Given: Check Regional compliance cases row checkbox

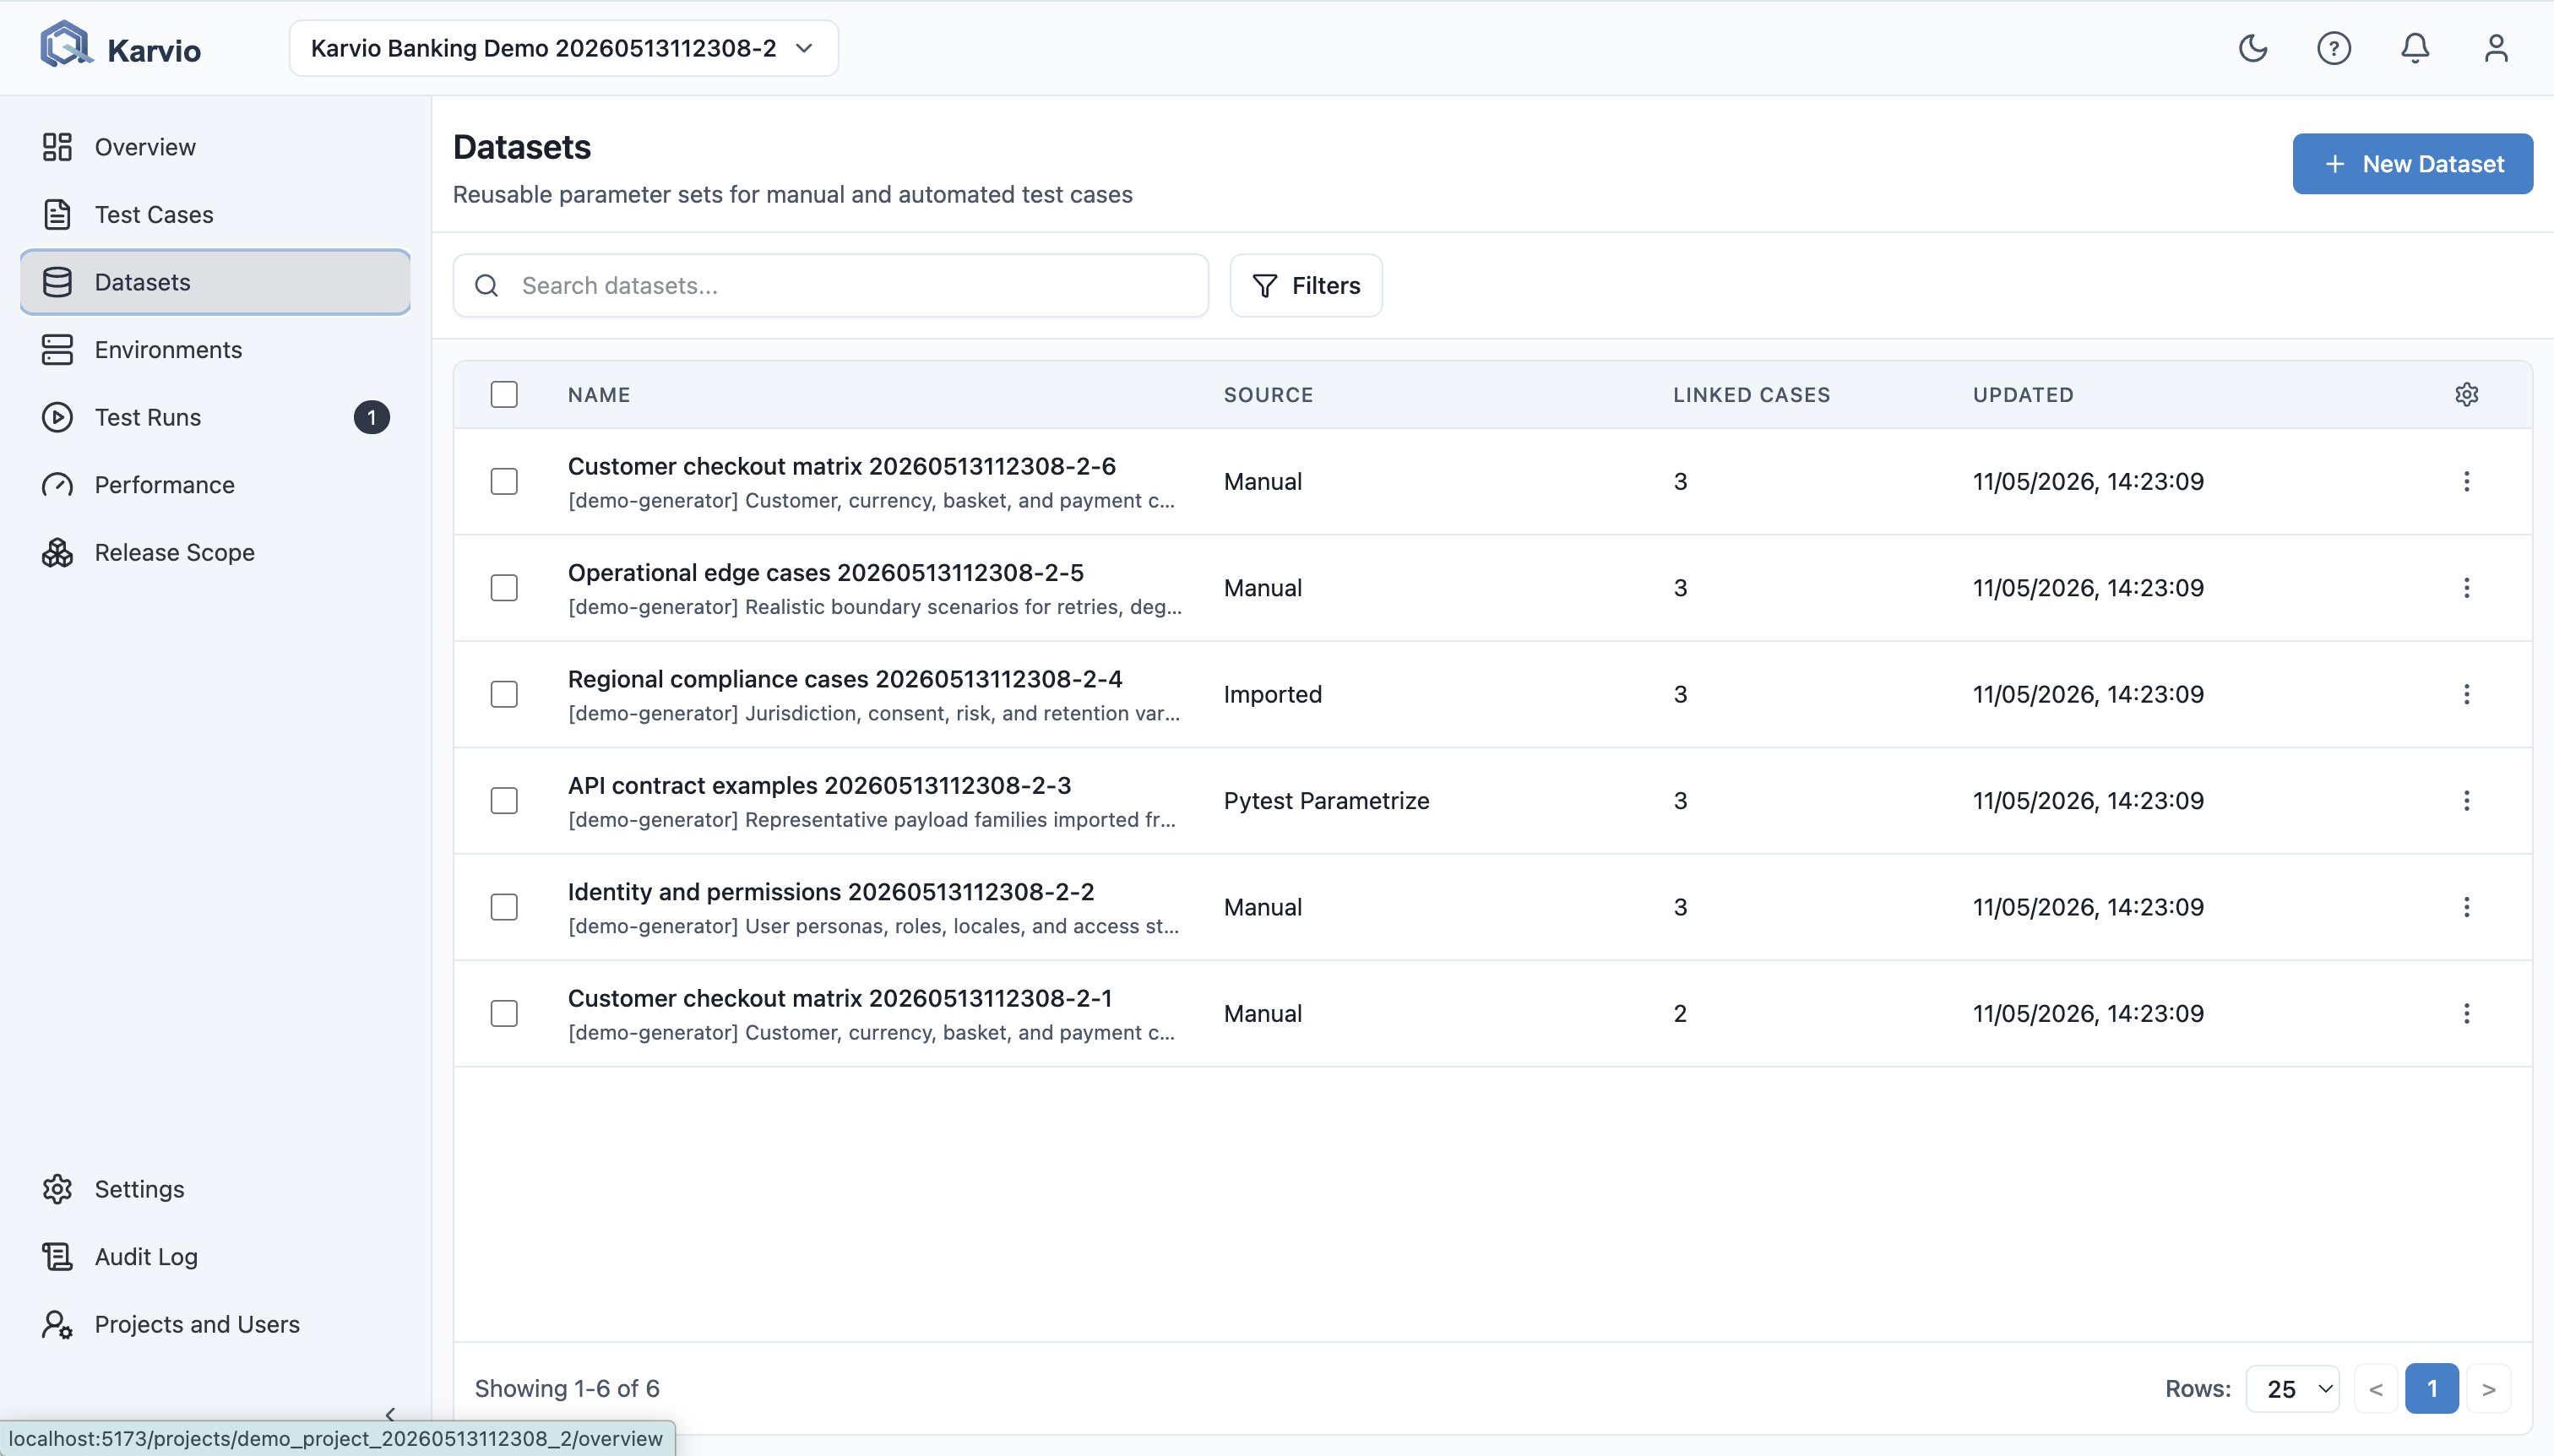Looking at the screenshot, I should (504, 694).
